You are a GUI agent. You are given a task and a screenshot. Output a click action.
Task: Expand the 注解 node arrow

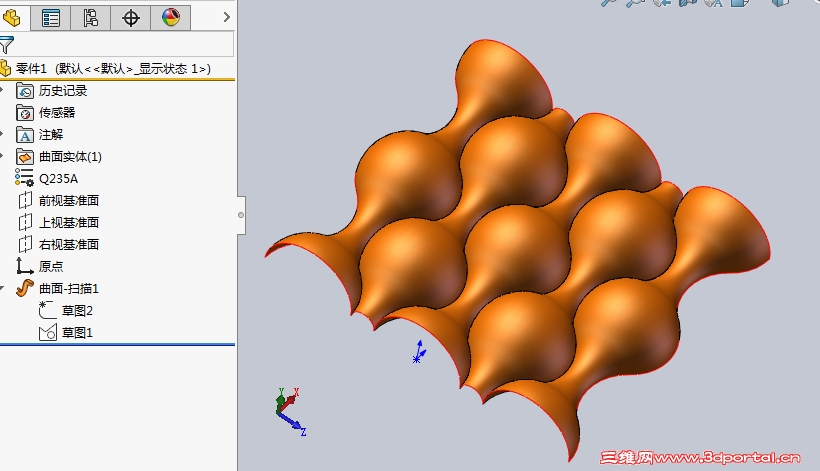click(2, 134)
